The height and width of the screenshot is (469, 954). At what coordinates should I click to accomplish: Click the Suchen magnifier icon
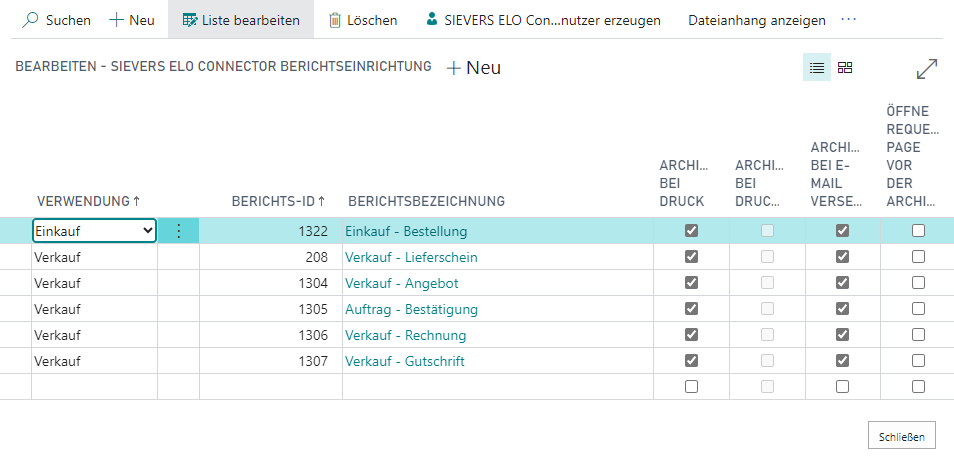click(31, 20)
